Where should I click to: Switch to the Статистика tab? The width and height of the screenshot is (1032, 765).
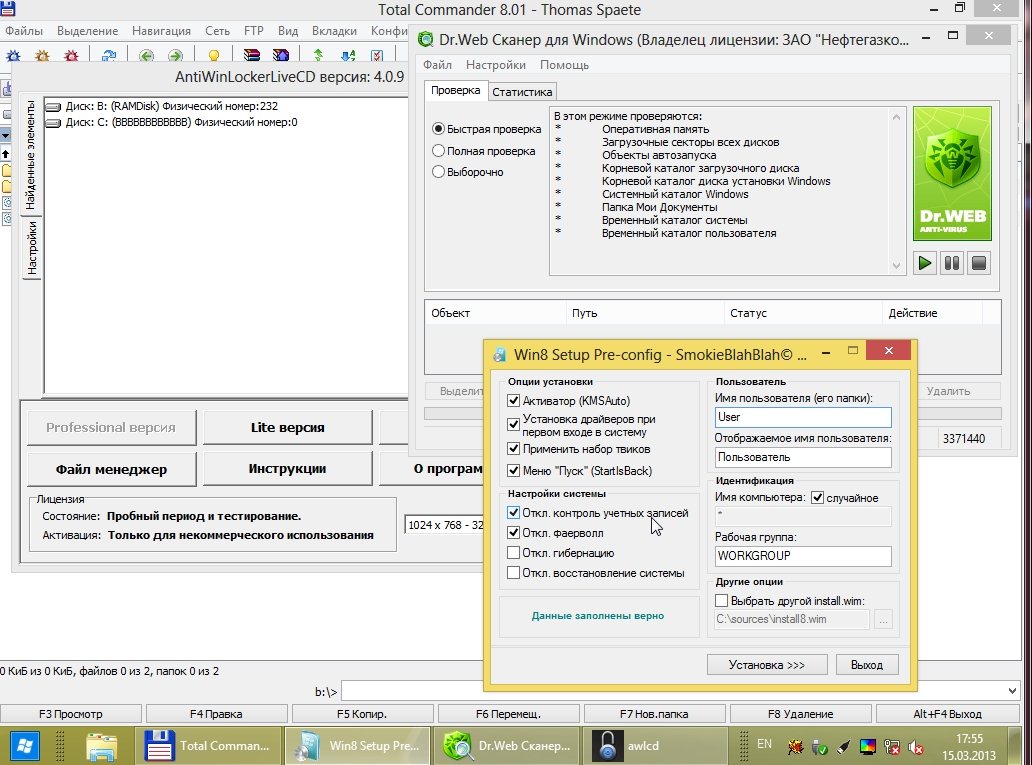521,92
